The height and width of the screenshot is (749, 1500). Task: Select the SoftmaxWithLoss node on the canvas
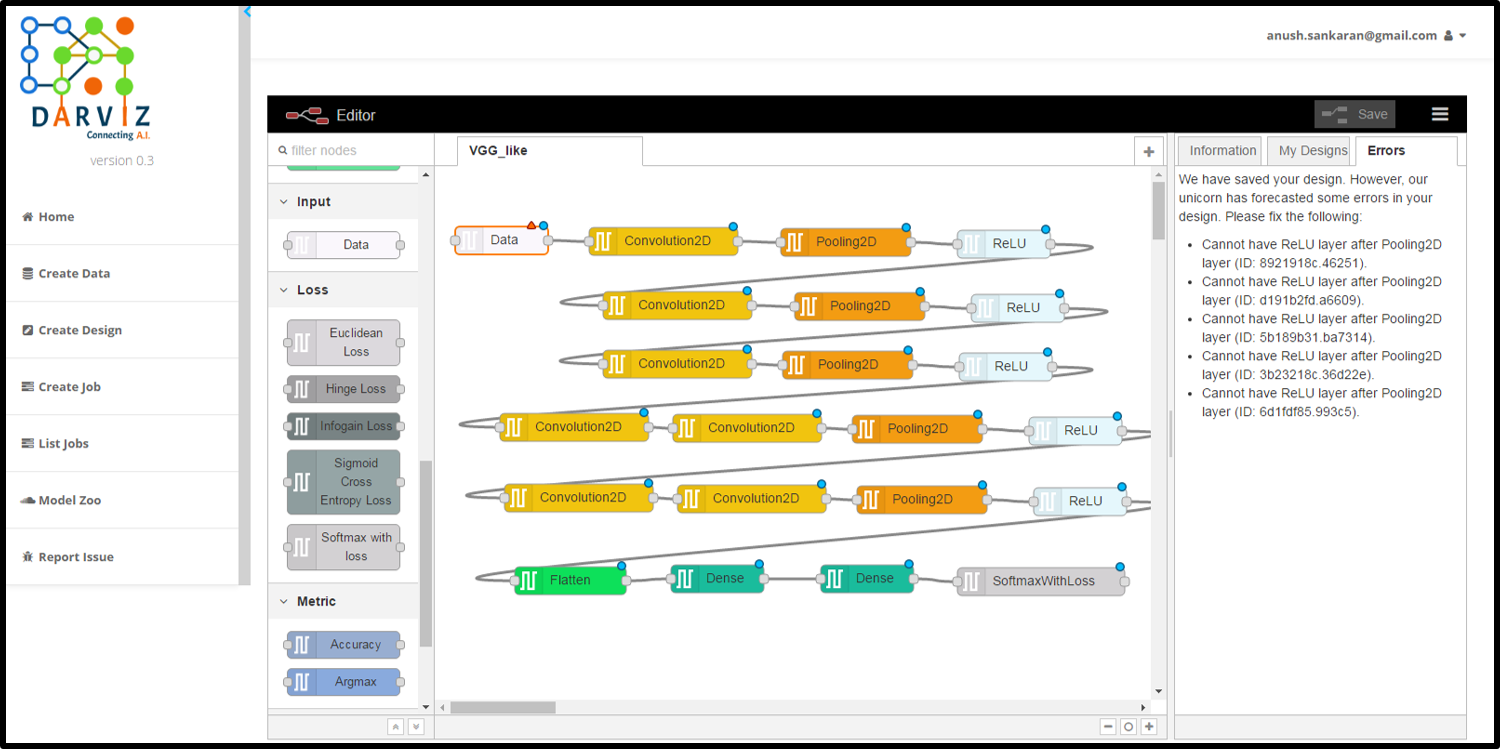(1042, 581)
